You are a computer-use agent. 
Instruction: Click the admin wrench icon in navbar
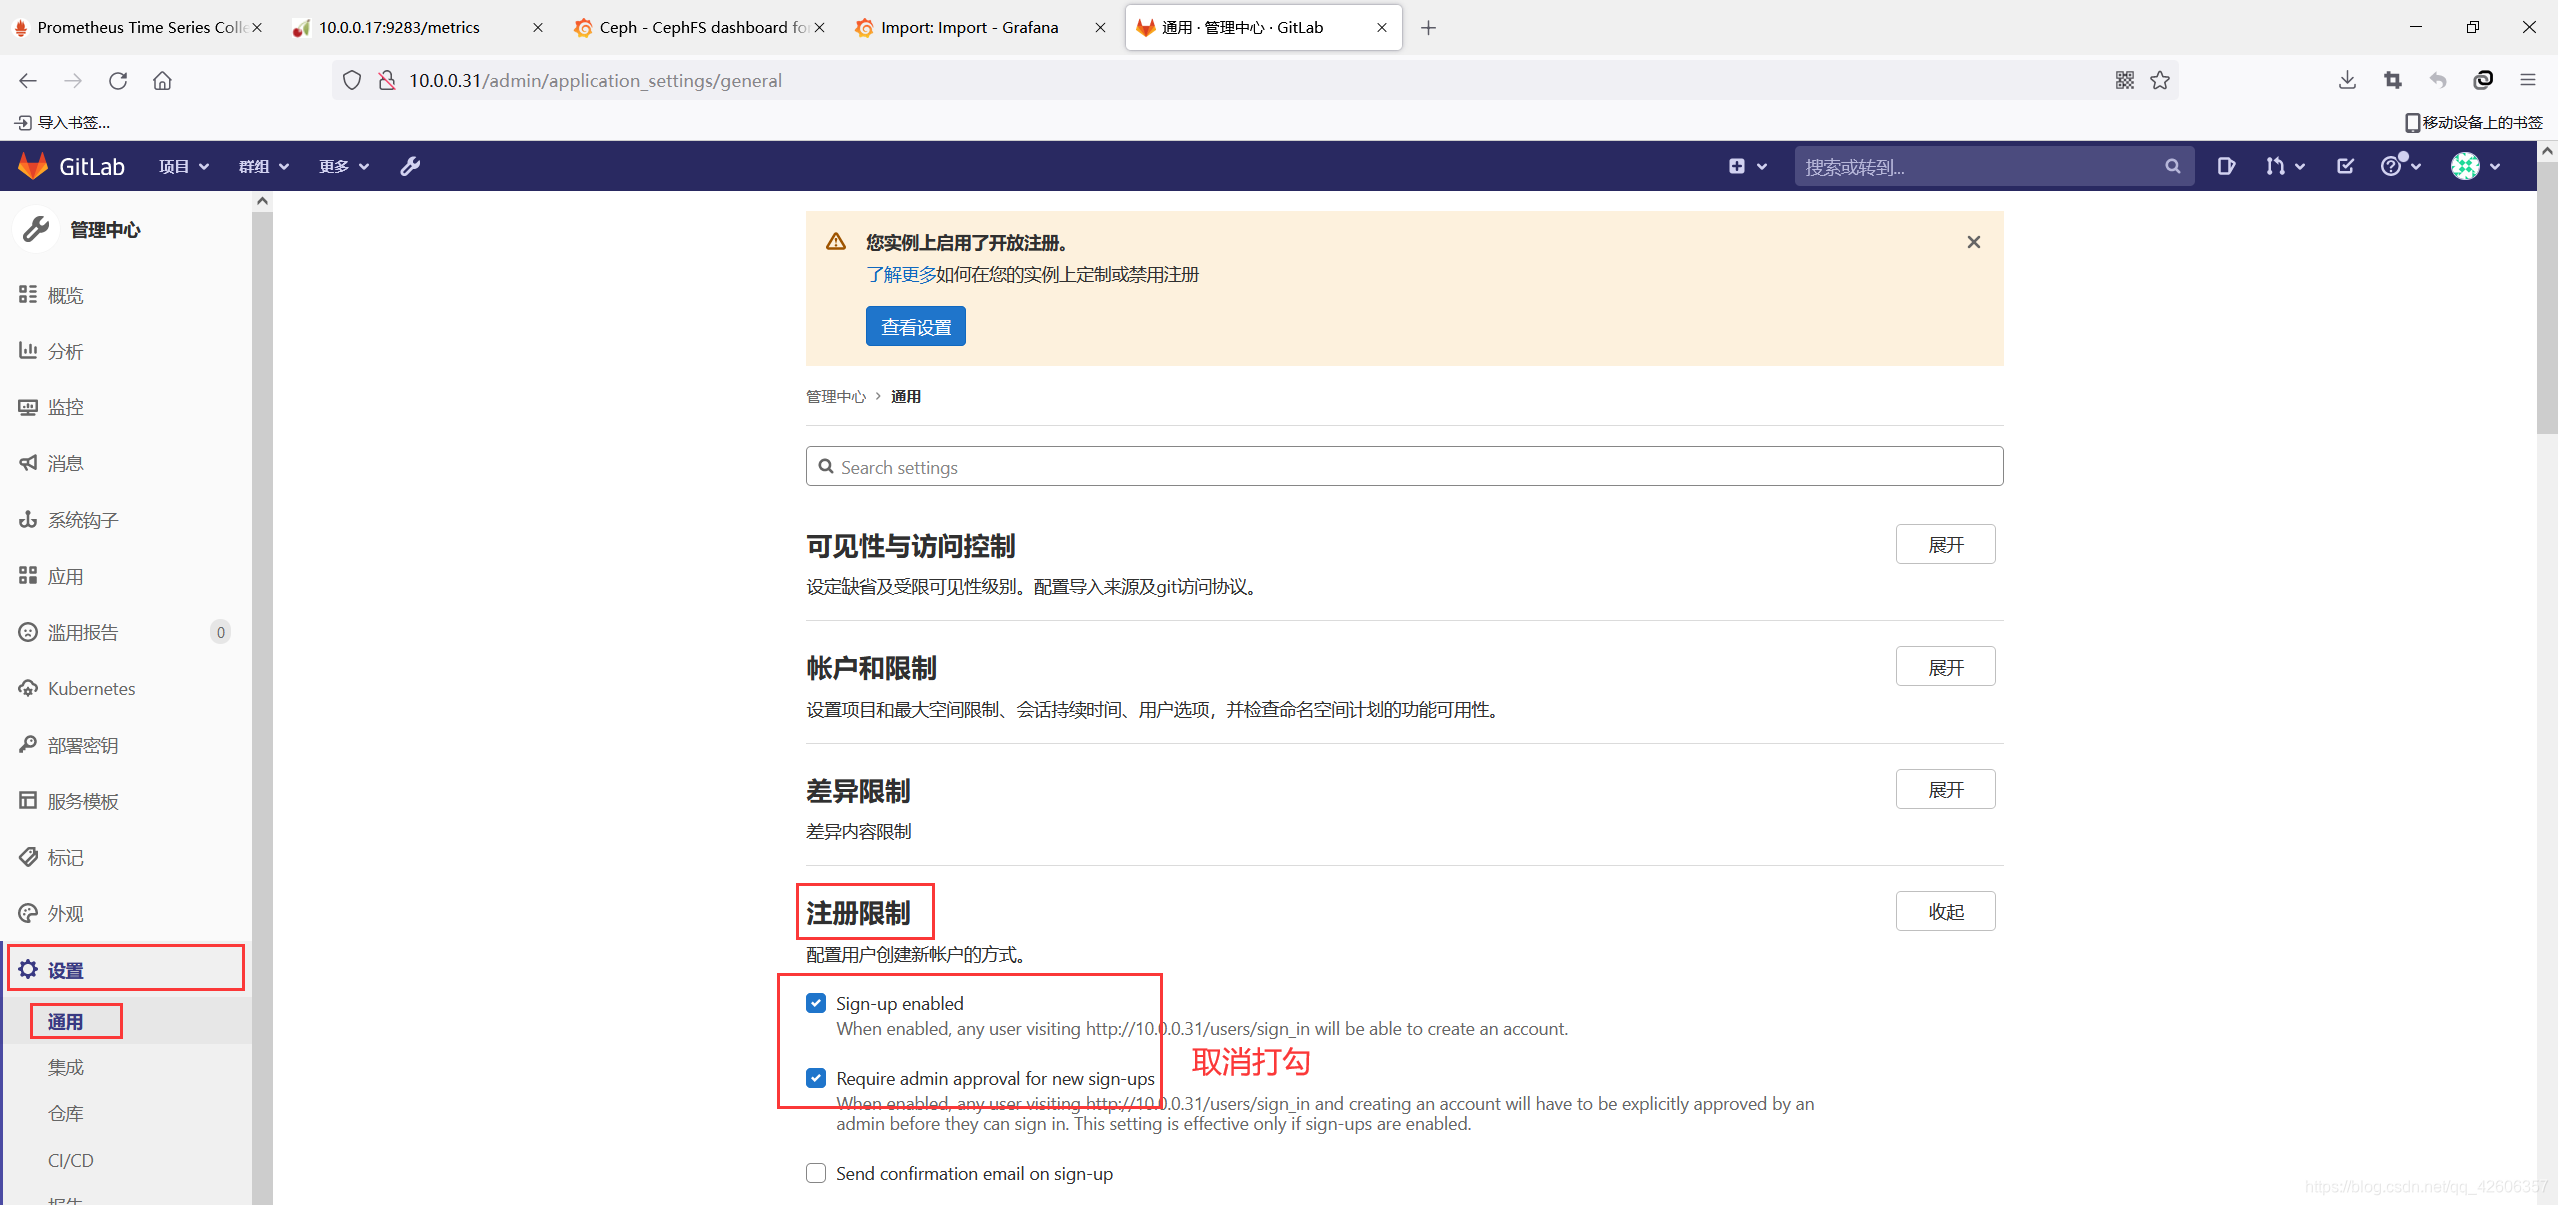410,166
